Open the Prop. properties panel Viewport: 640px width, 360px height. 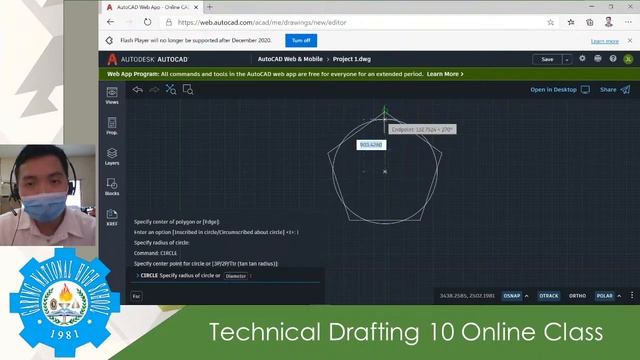pyautogui.click(x=112, y=126)
